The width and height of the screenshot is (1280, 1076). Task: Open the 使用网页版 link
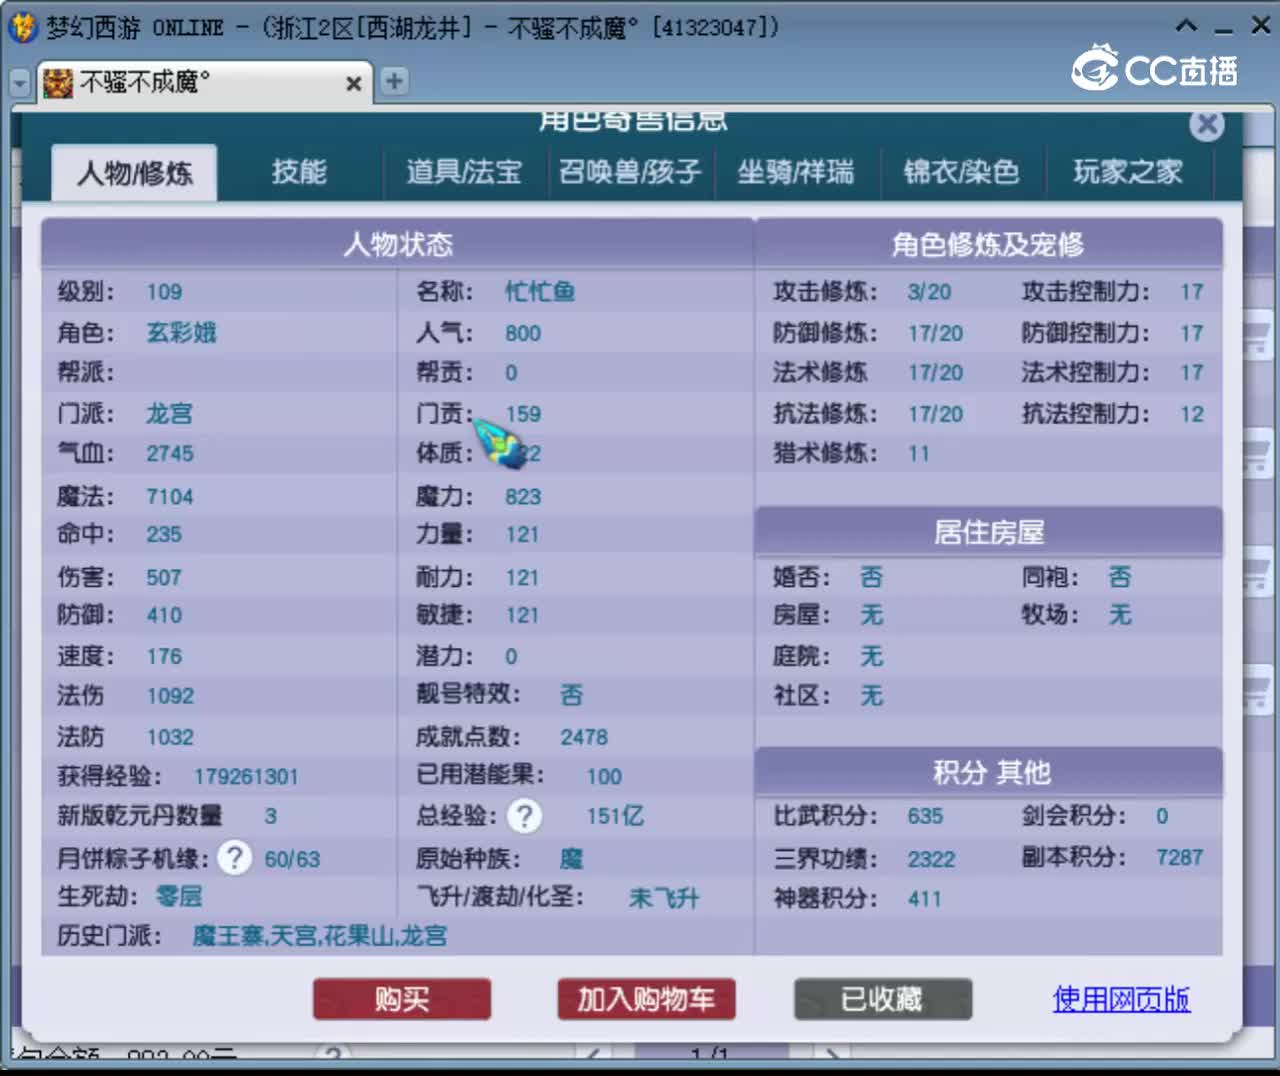tap(1121, 999)
